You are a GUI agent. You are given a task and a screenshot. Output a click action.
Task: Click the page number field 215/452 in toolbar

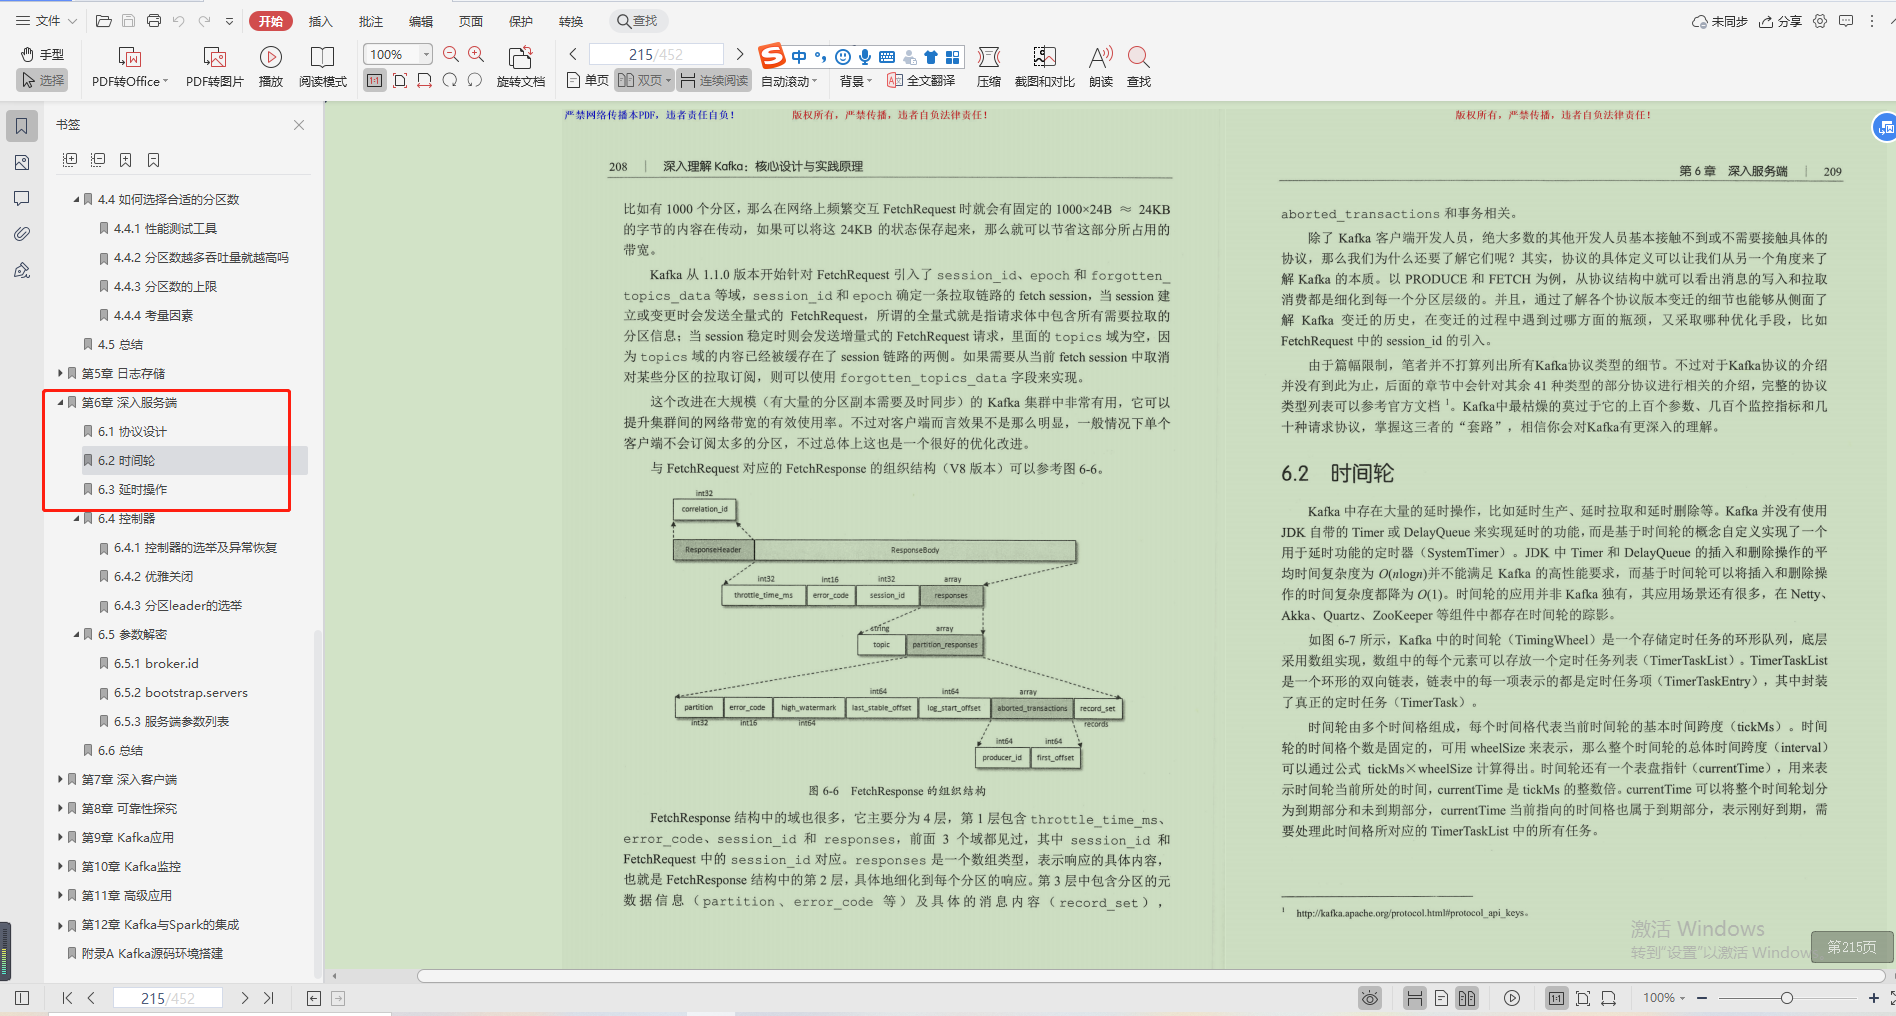(656, 54)
